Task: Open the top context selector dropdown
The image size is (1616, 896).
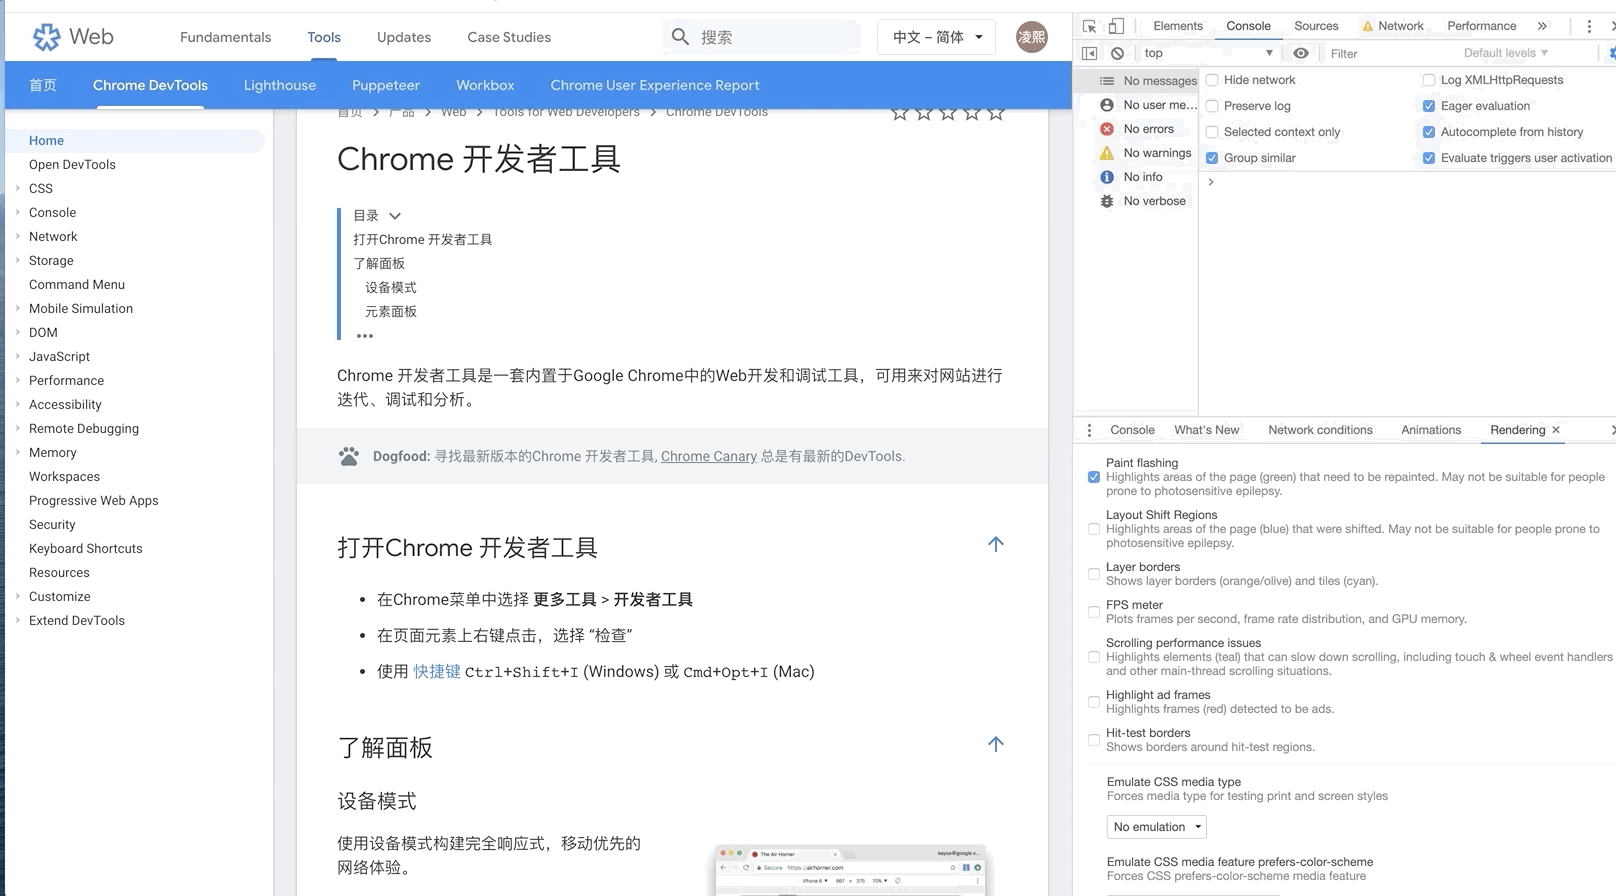Action: [1209, 53]
